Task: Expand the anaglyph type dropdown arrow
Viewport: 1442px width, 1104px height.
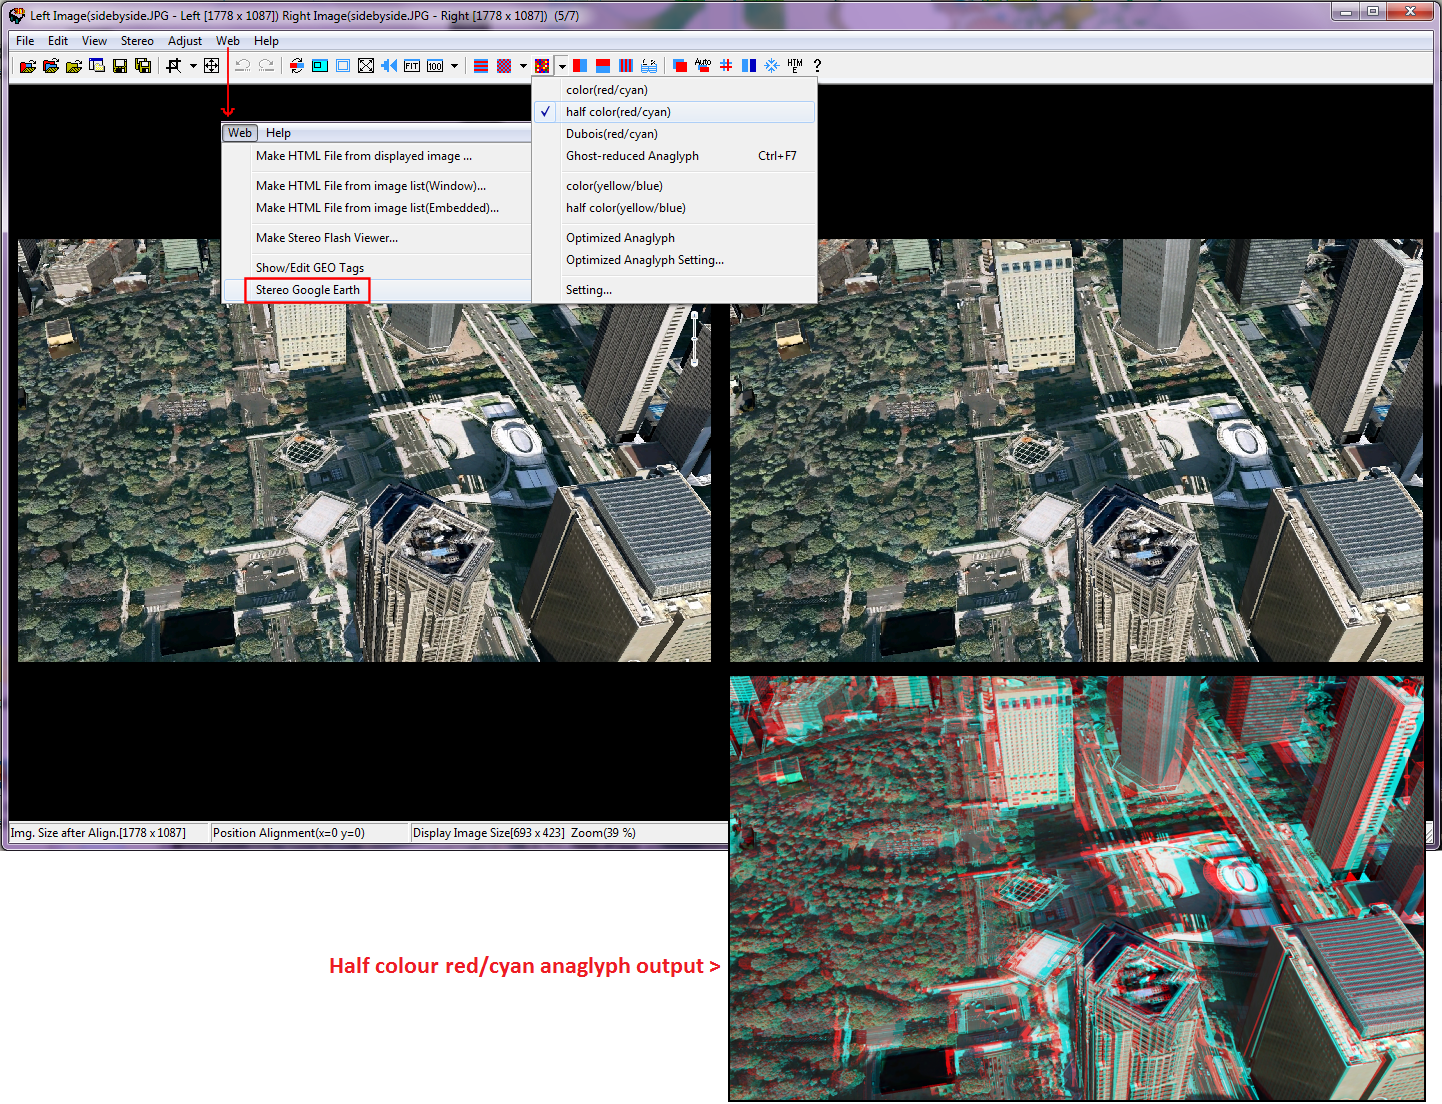Action: pyautogui.click(x=562, y=66)
